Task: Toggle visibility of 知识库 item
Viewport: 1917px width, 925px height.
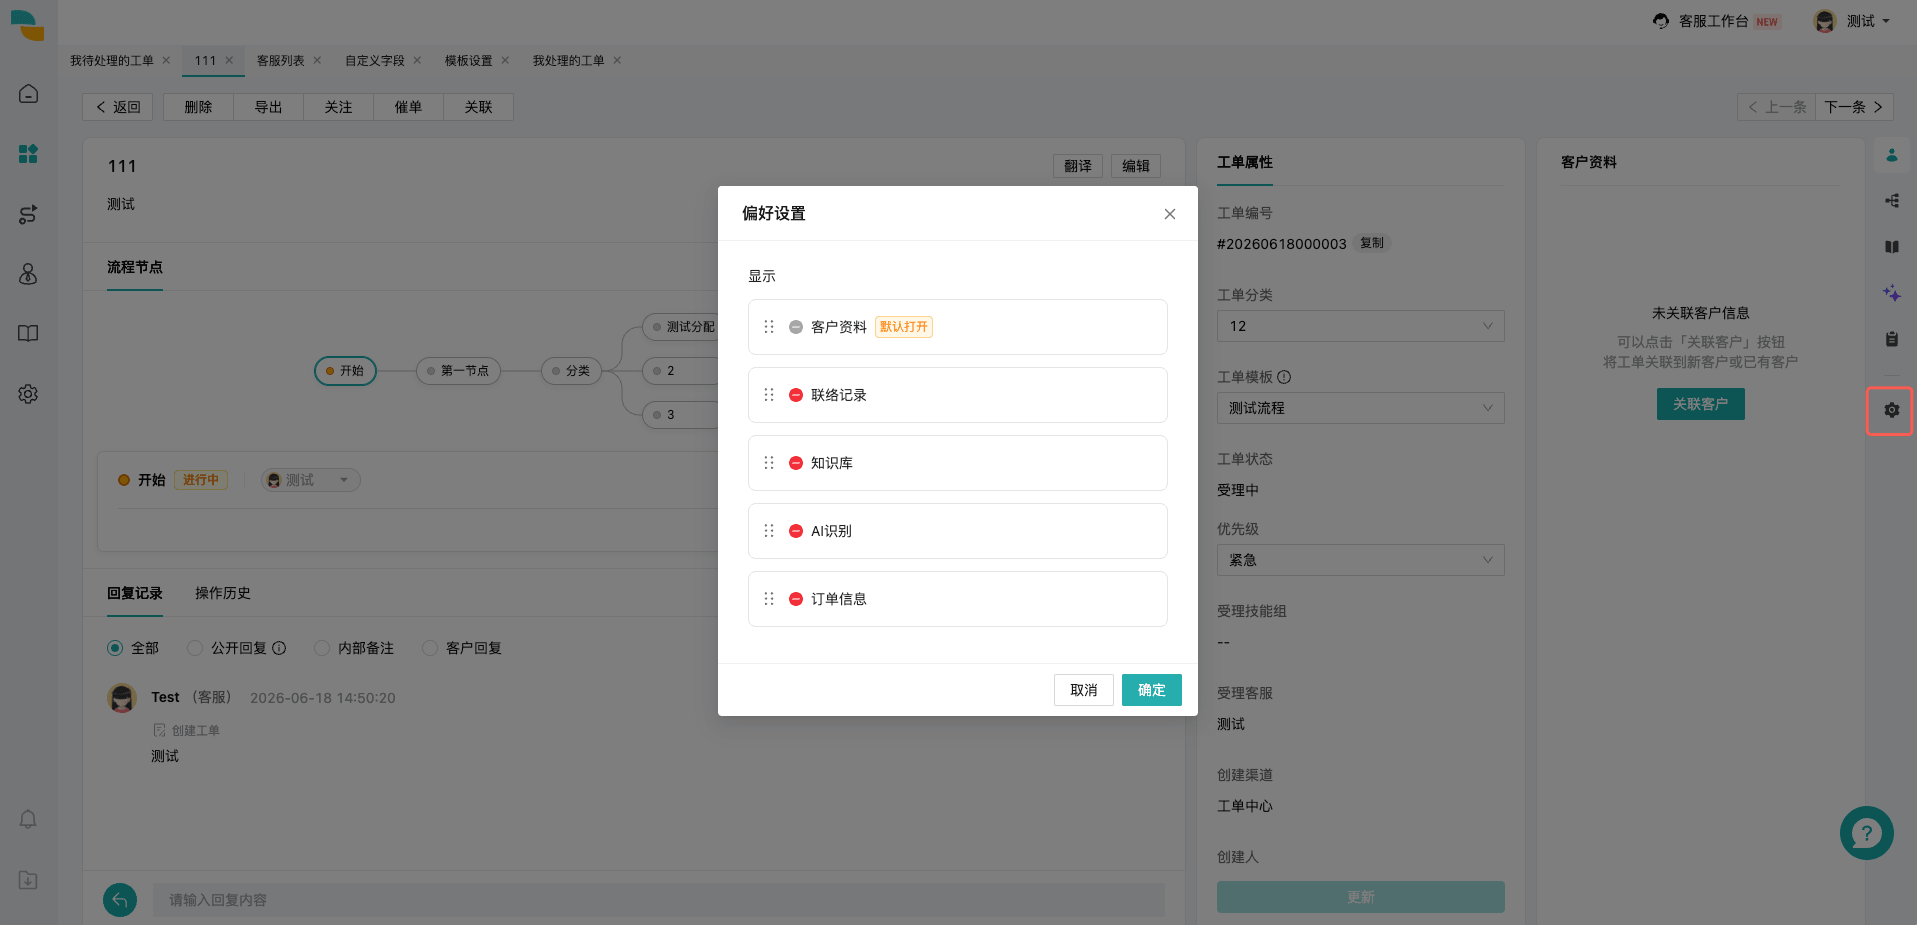Action: click(x=796, y=463)
